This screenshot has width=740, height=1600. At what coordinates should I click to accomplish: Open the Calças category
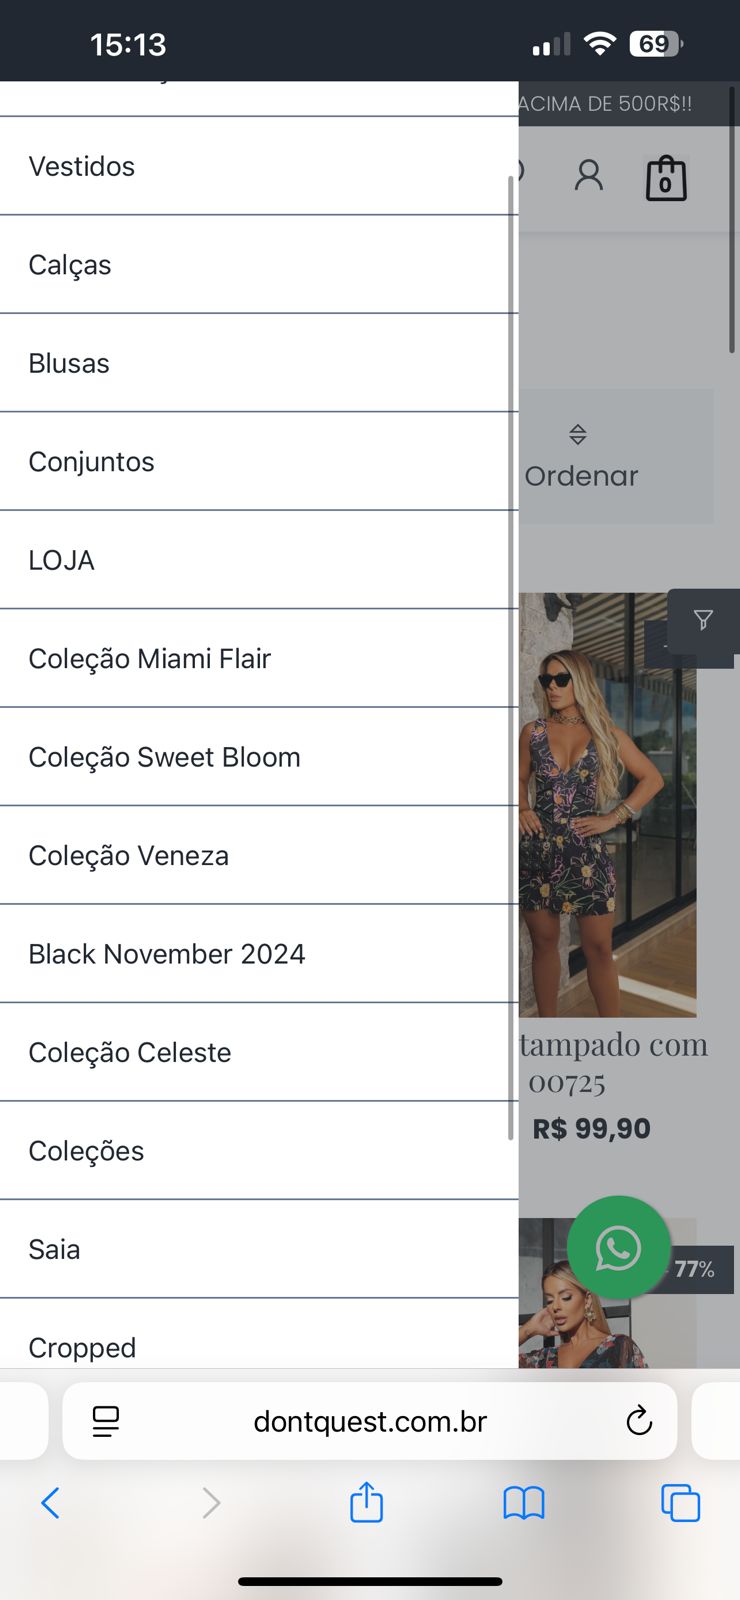tap(70, 265)
